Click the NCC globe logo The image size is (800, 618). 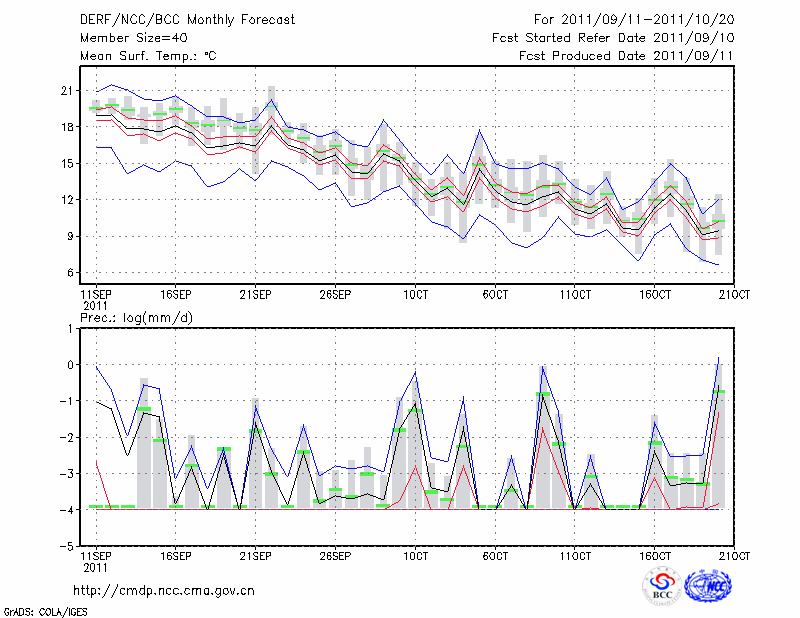point(713,586)
